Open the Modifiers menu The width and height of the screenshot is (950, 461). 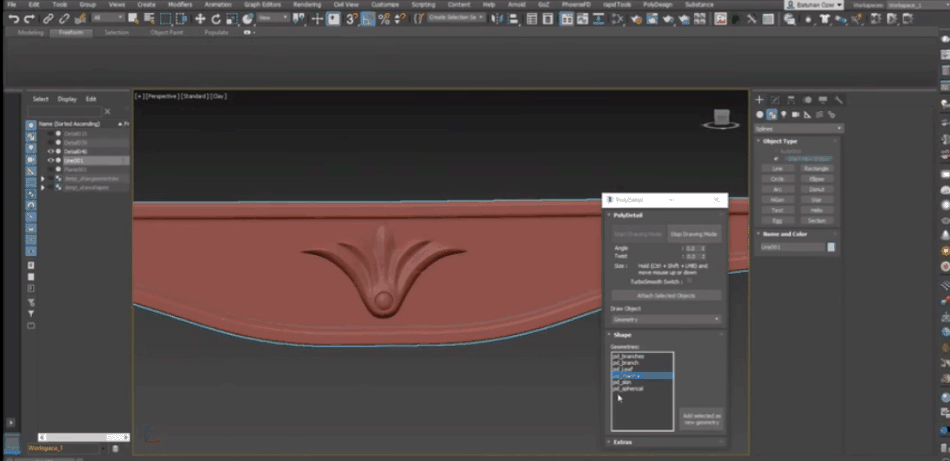(x=180, y=4)
